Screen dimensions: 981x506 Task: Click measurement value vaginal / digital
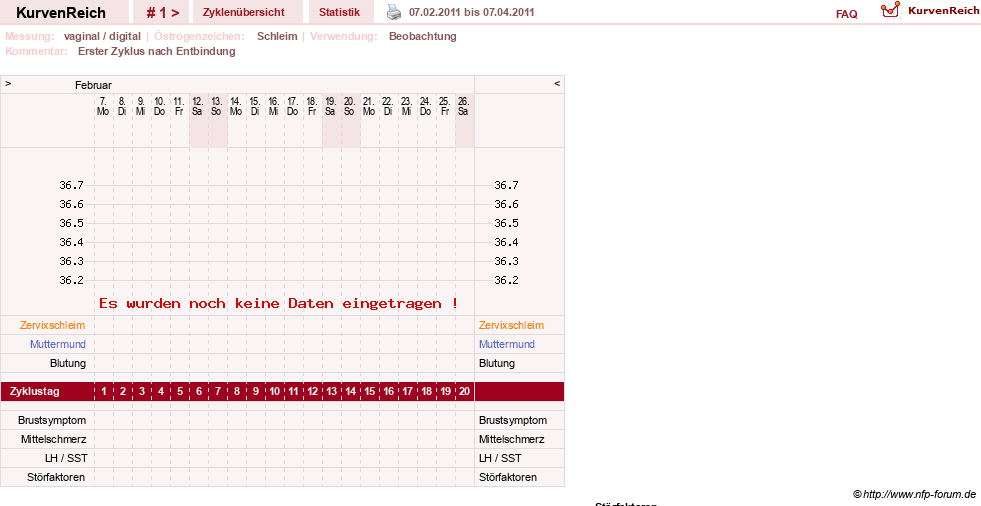(102, 36)
